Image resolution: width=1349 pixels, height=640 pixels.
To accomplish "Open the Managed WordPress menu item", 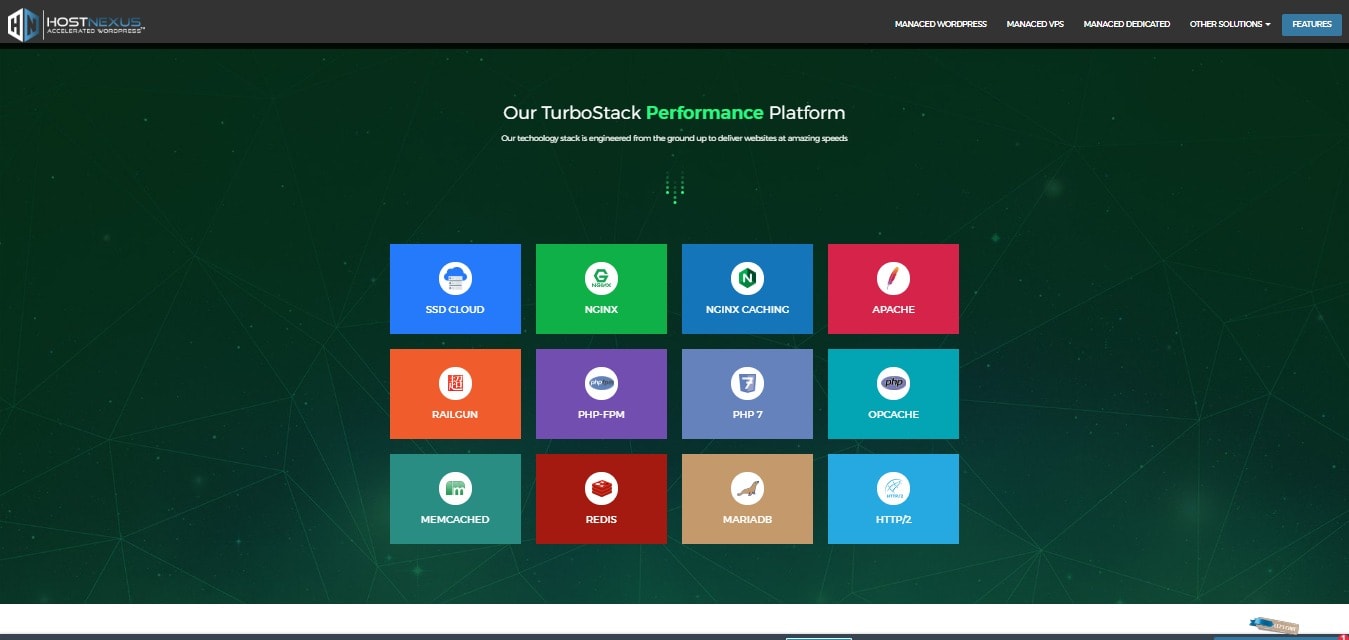I will [x=940, y=24].
